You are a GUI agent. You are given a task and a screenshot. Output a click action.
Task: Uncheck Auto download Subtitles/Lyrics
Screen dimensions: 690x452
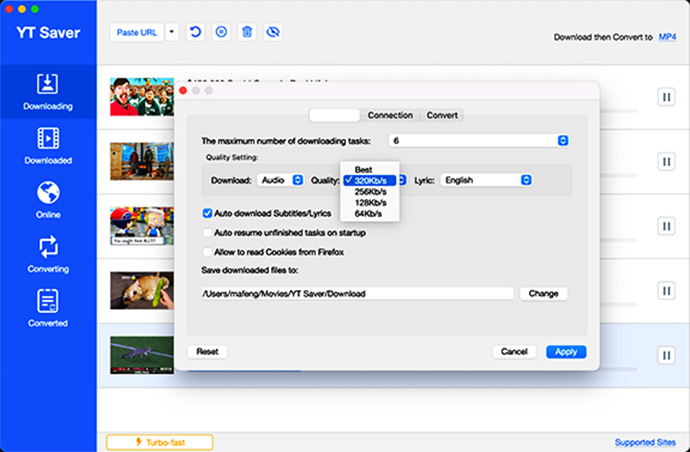(207, 213)
